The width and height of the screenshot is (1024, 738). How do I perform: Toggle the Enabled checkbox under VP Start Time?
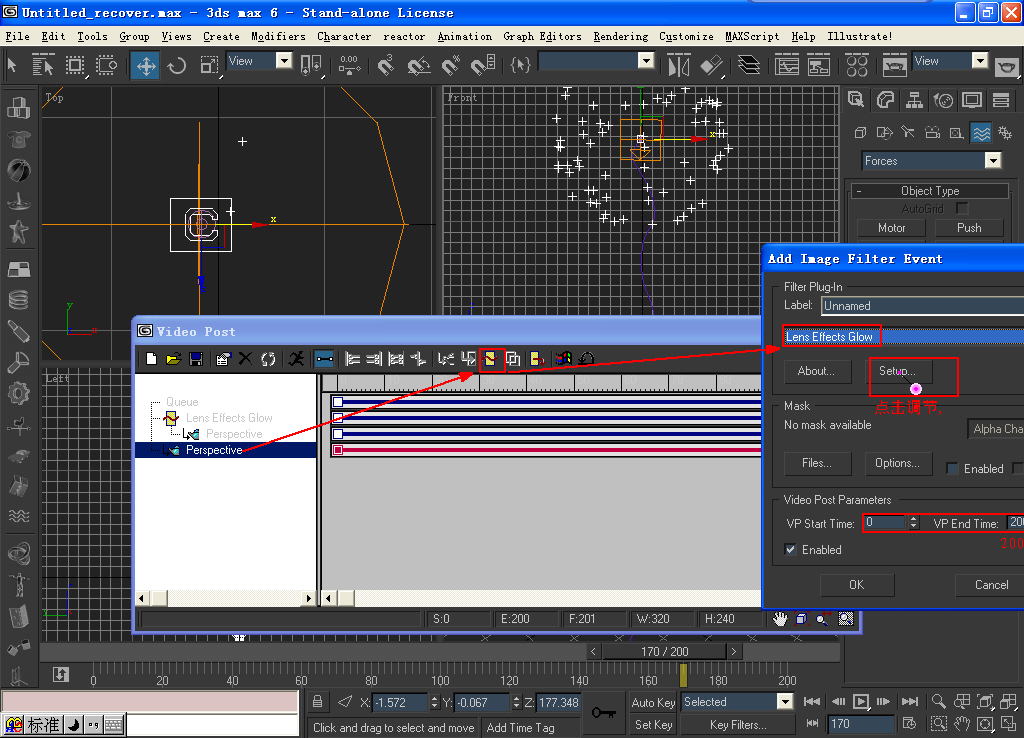(x=790, y=549)
